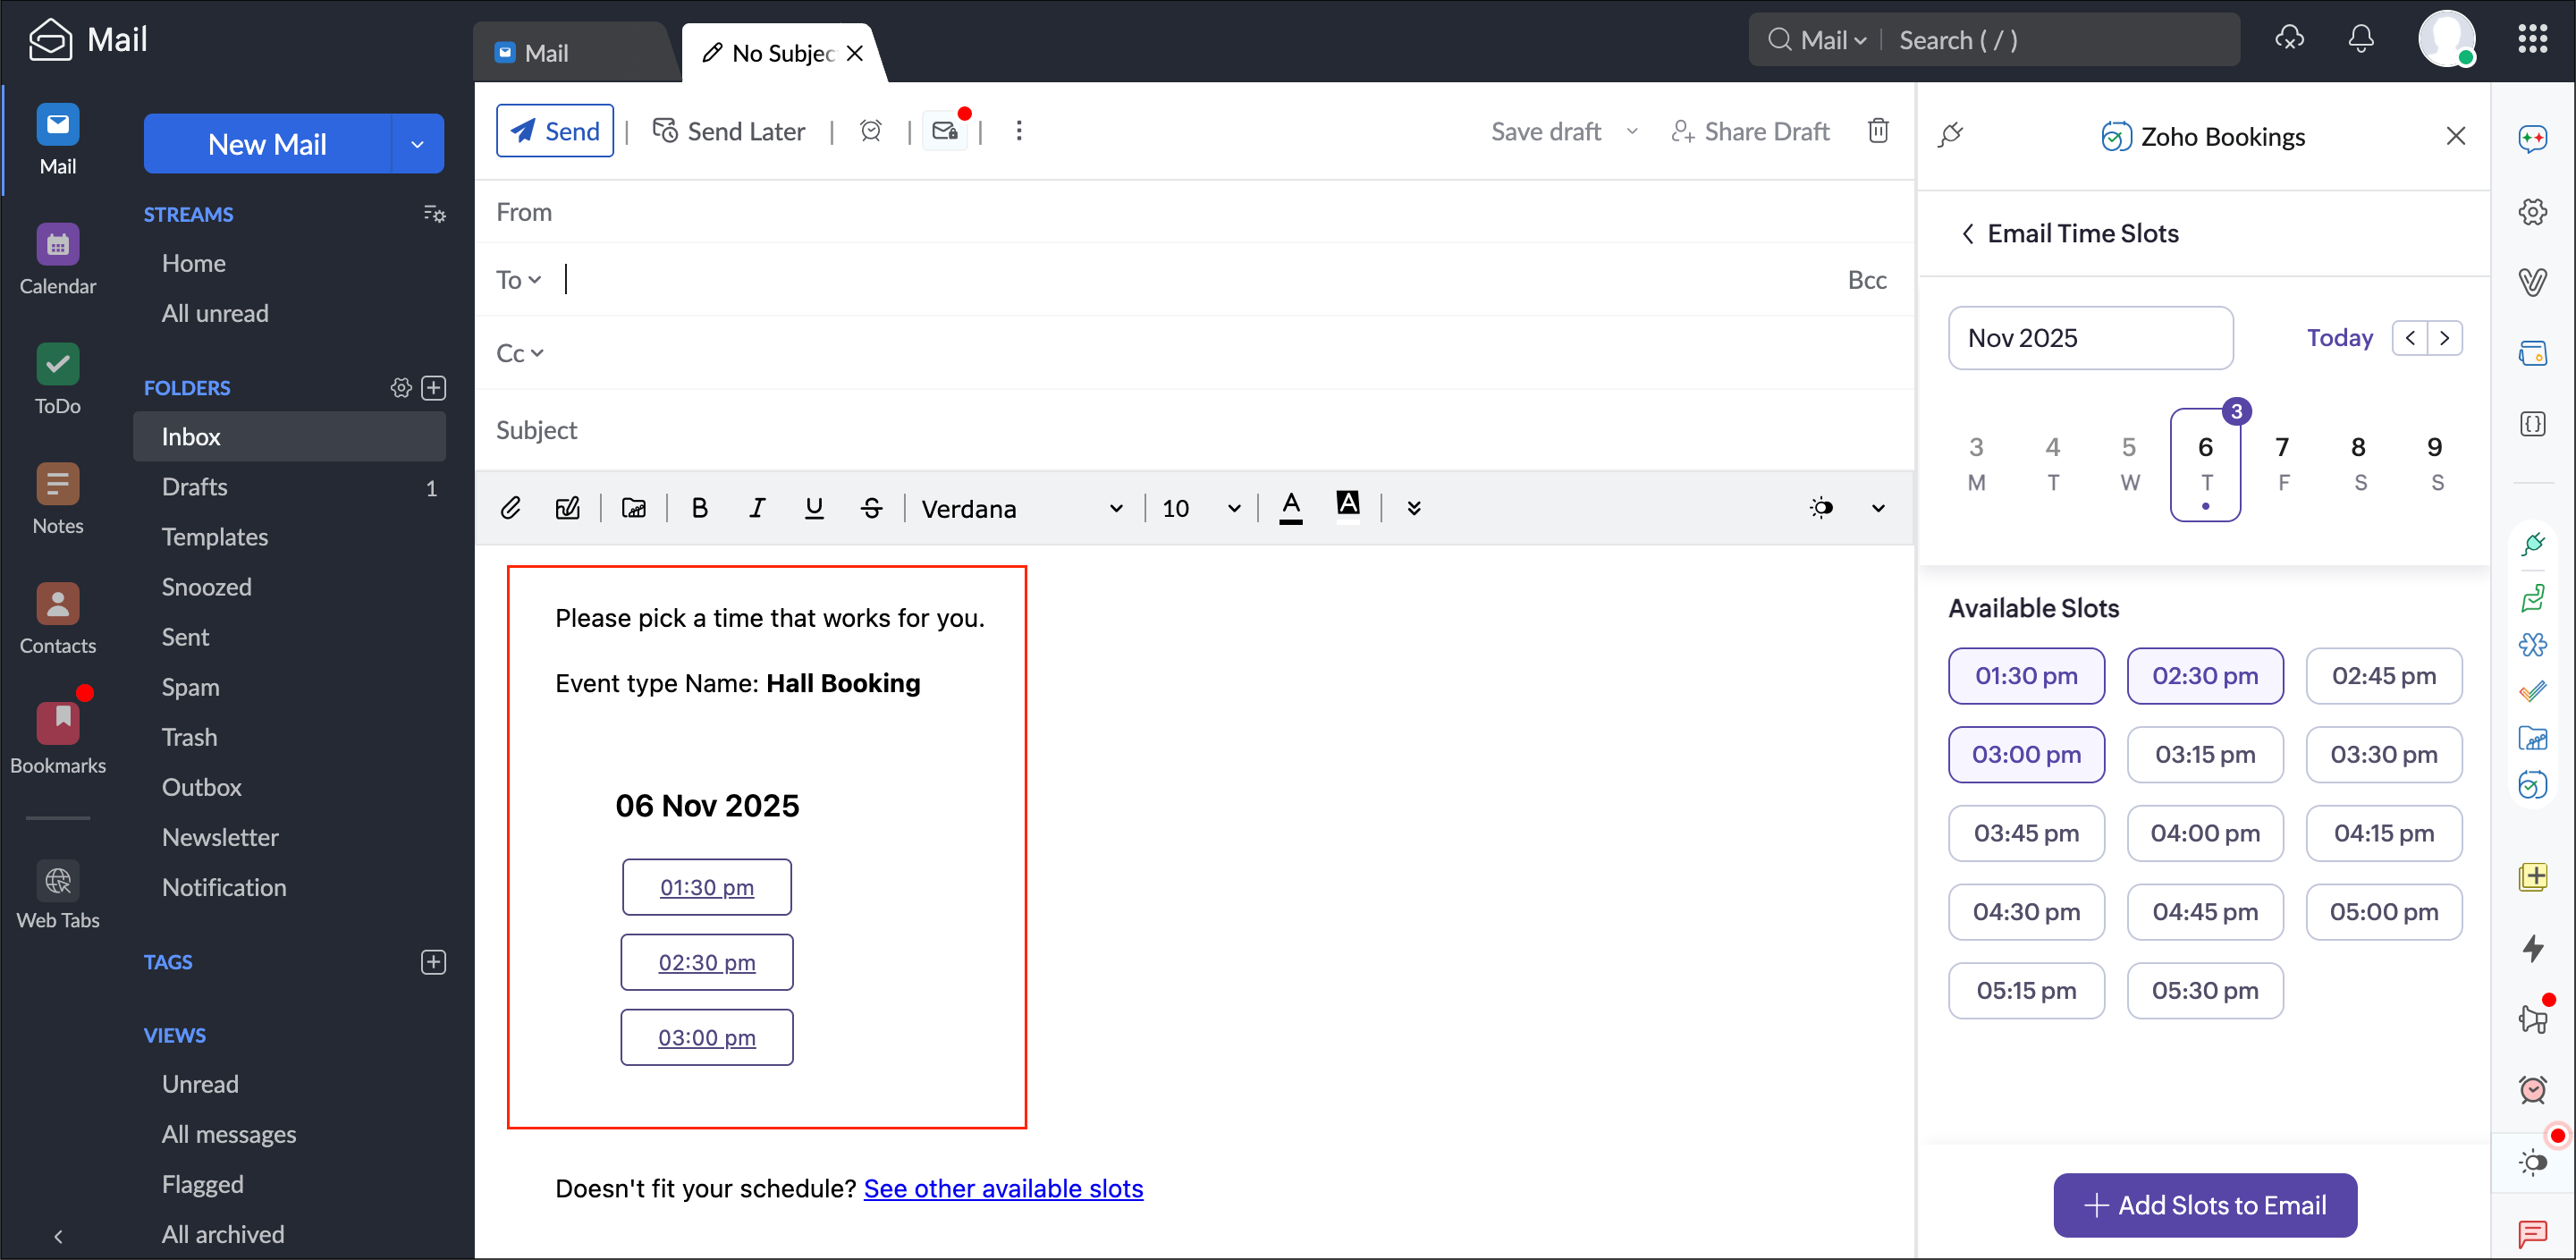Toggle the 02:45 pm slot
2576x1260 pixels.
2383,676
